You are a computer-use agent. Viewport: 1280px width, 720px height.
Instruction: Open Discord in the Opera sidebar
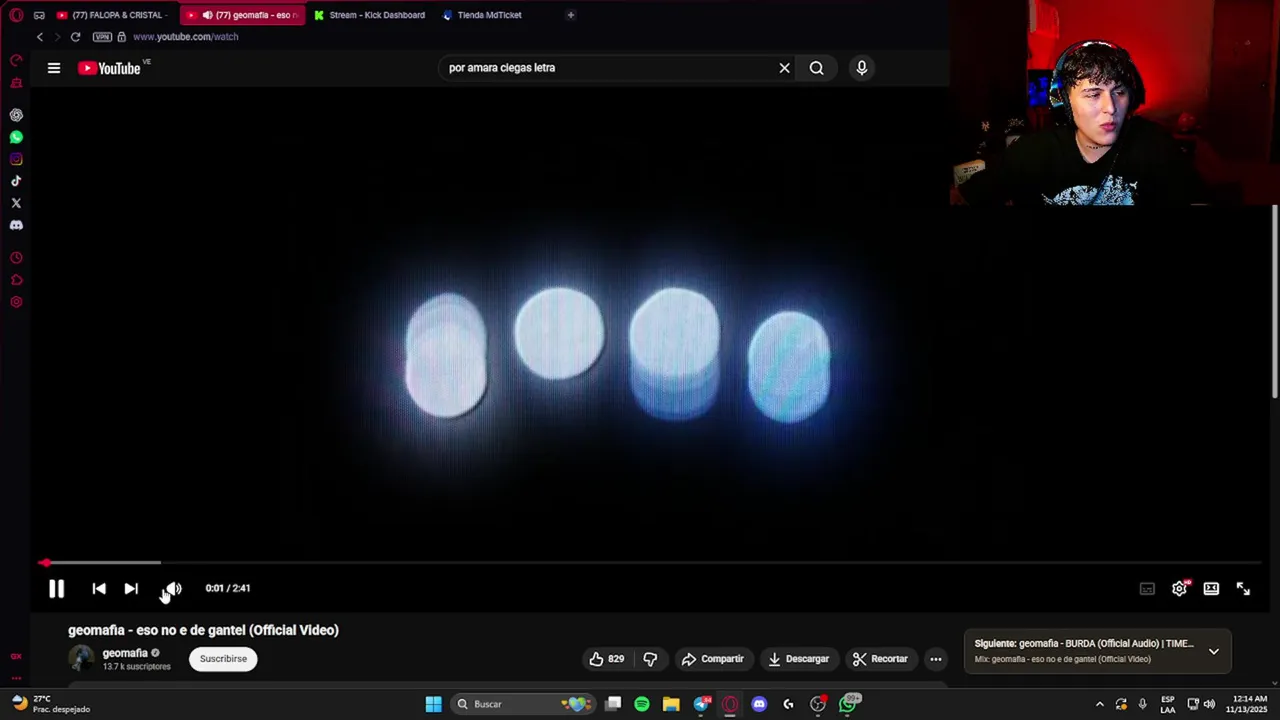tap(16, 225)
